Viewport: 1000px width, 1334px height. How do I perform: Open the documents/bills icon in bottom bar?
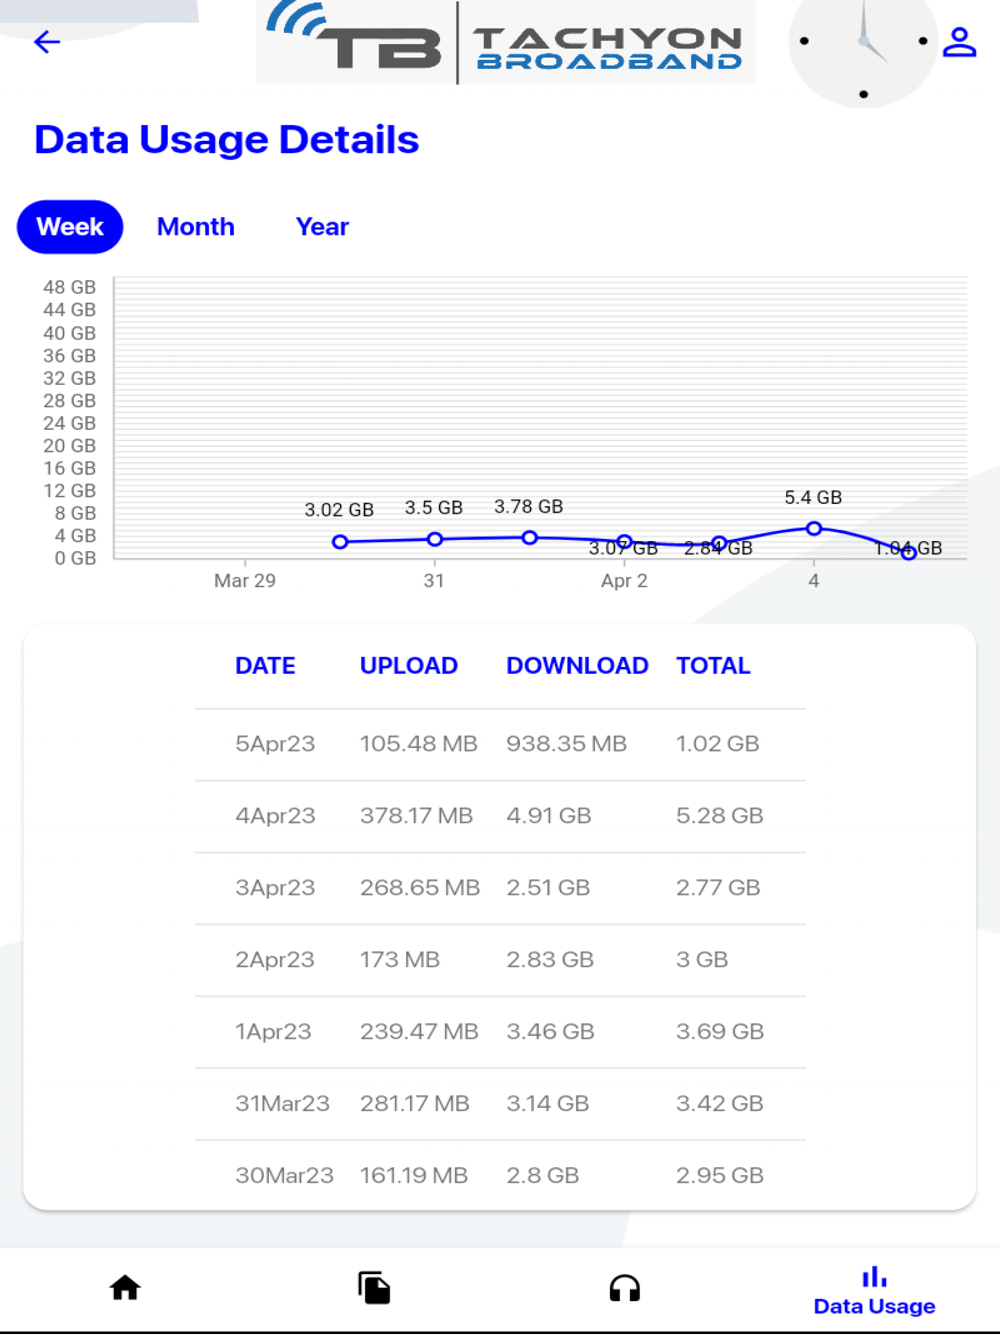[374, 1287]
